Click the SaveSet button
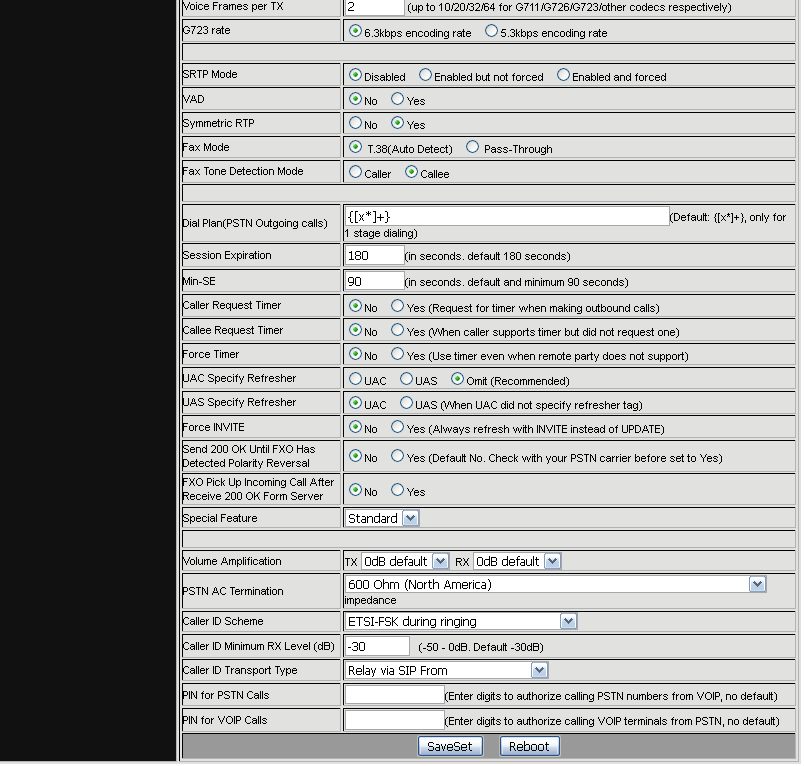The width and height of the screenshot is (804, 766). (450, 746)
